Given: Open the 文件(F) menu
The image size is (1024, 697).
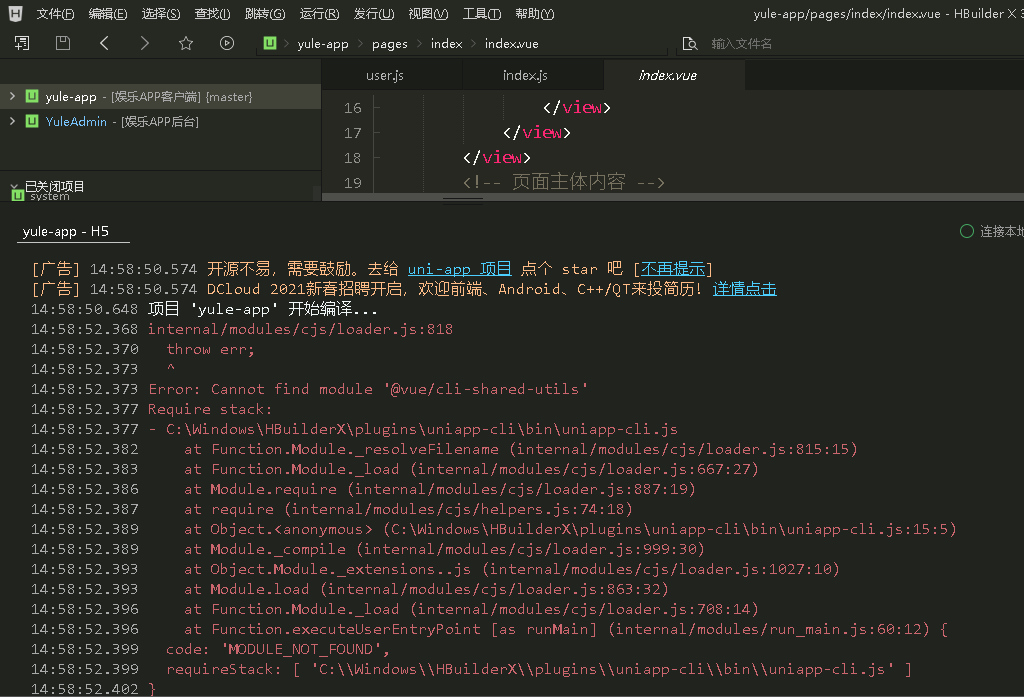Looking at the screenshot, I should coord(55,14).
